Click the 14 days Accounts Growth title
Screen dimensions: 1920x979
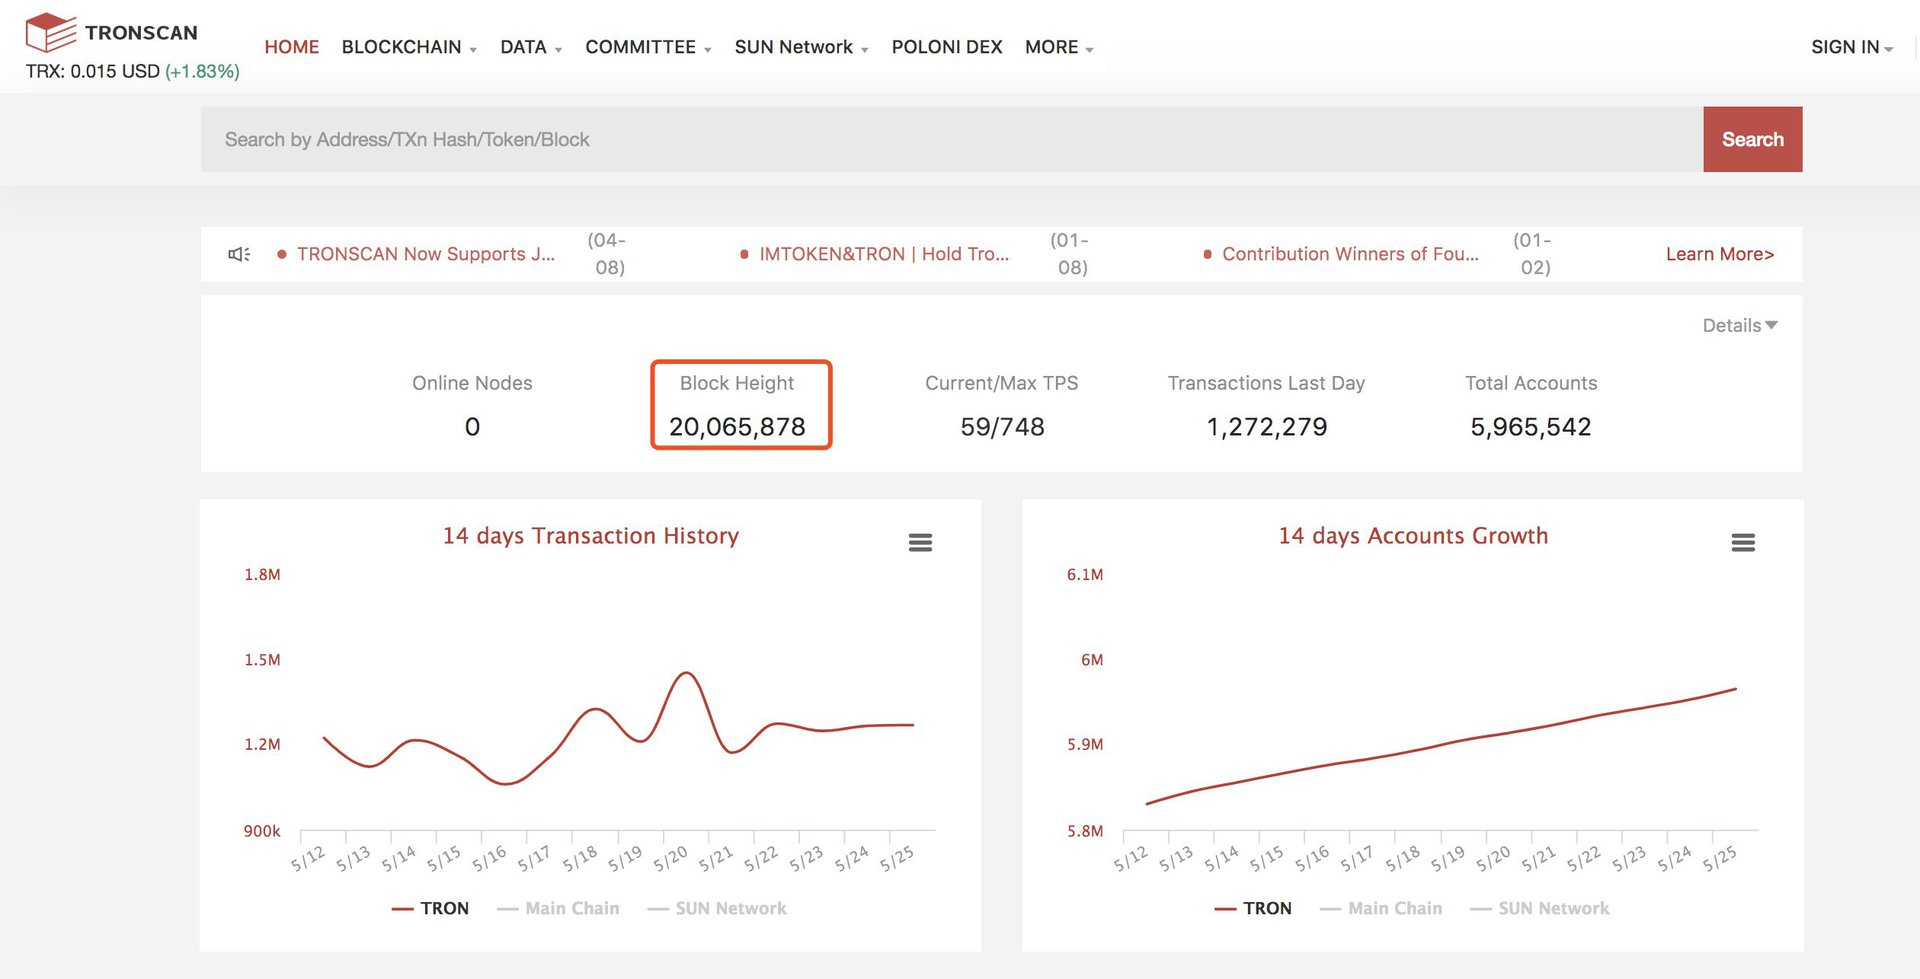coord(1413,536)
